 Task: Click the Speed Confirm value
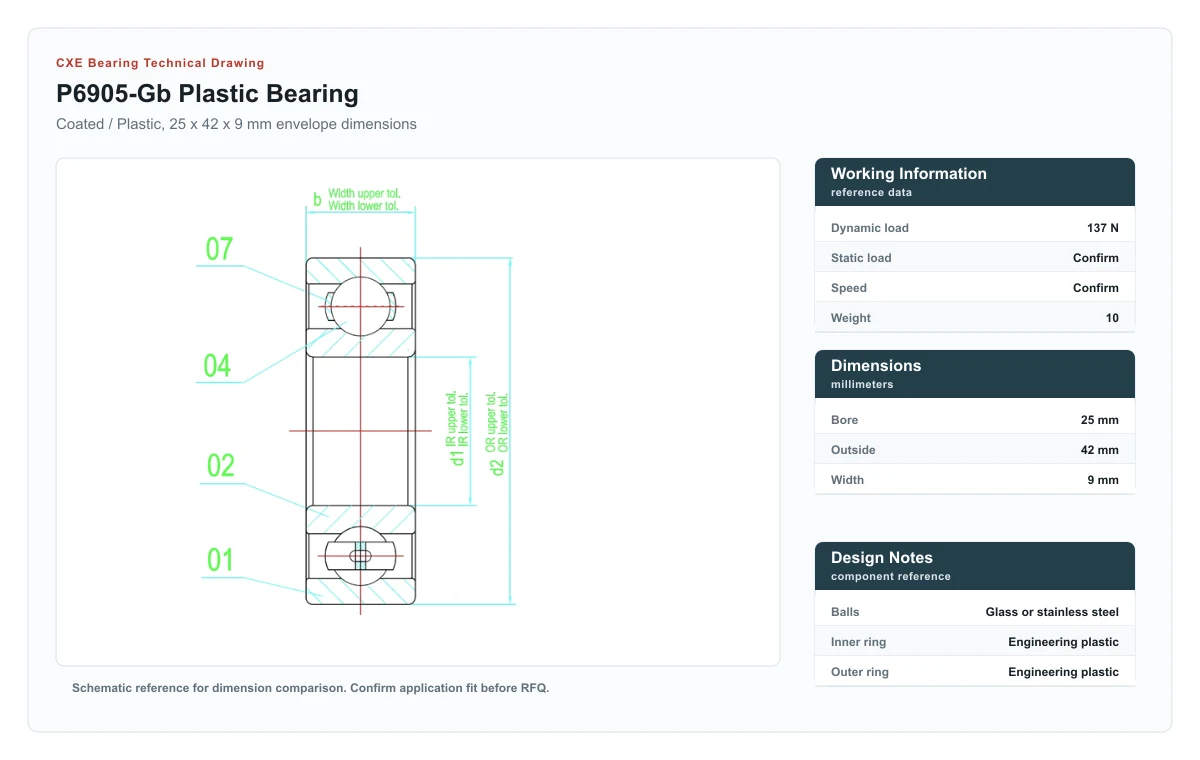[x=1096, y=288]
